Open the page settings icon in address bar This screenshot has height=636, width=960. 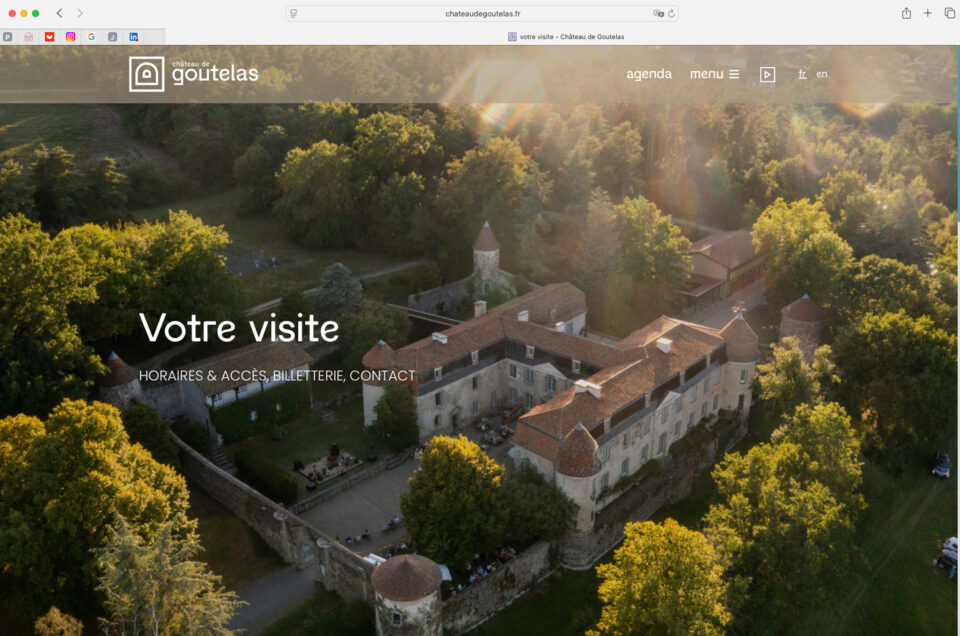coord(293,13)
